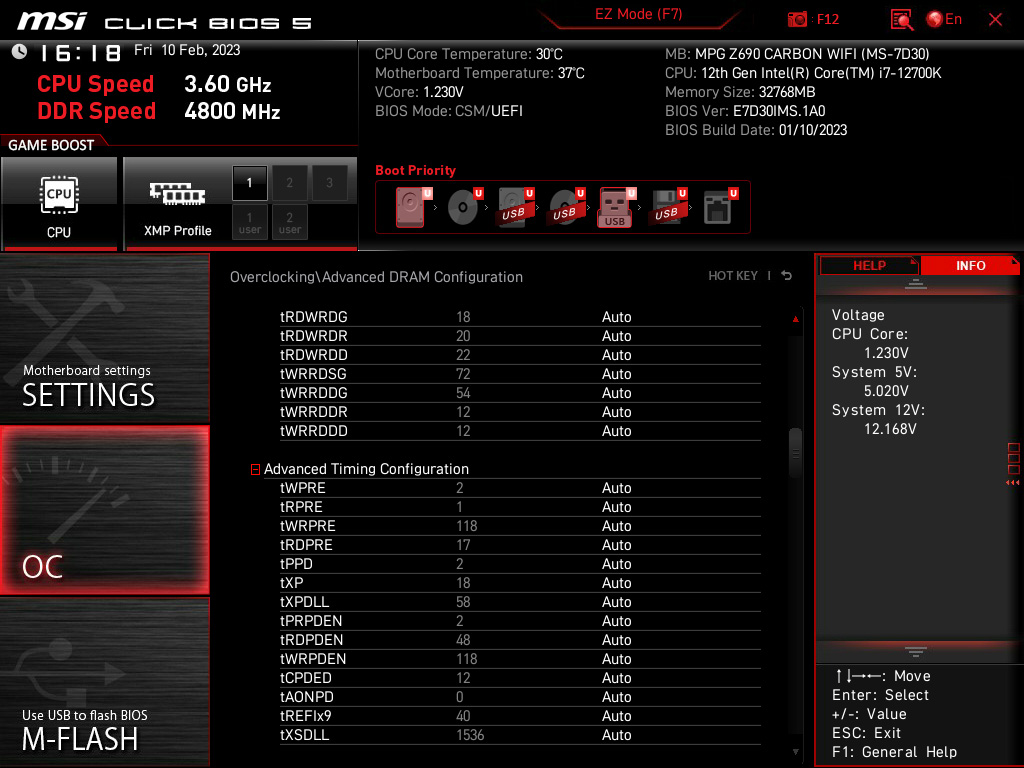Select the USB hard disk boot icon

point(515,207)
